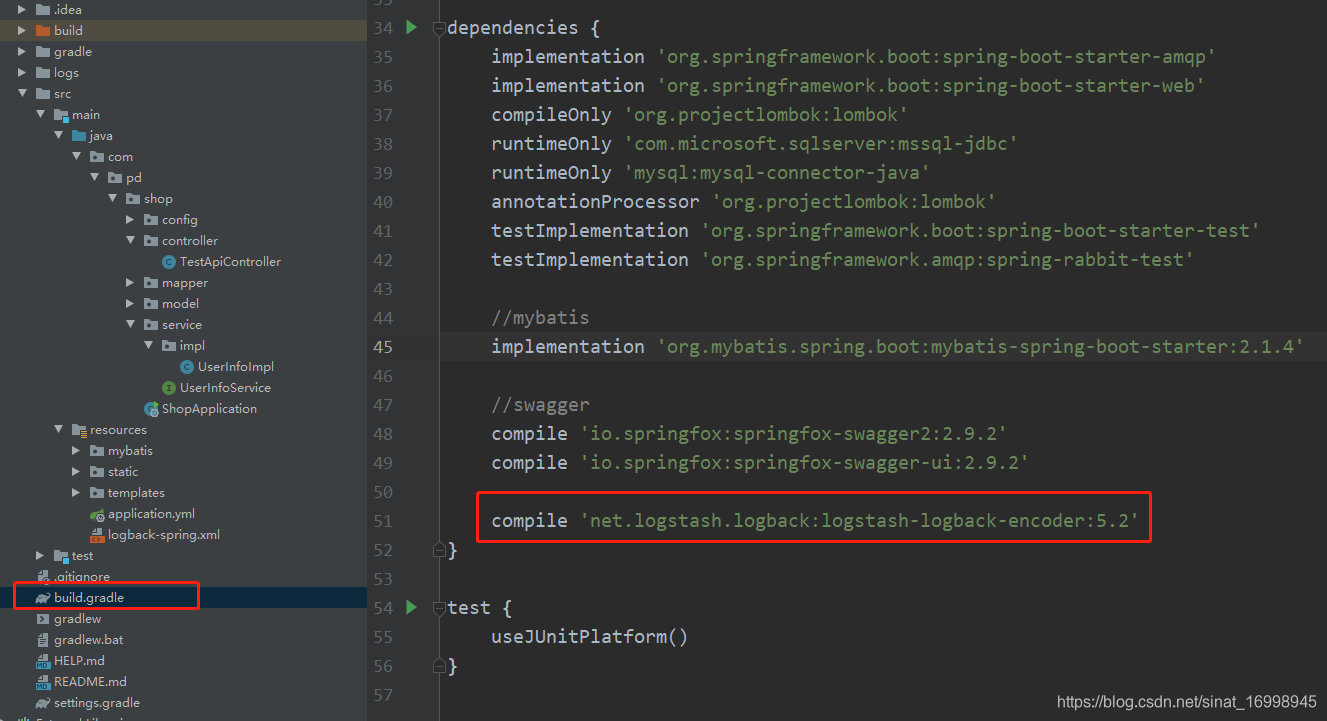Image resolution: width=1327 pixels, height=721 pixels.
Task: Click the //mybatis comment
Action: click(540, 318)
